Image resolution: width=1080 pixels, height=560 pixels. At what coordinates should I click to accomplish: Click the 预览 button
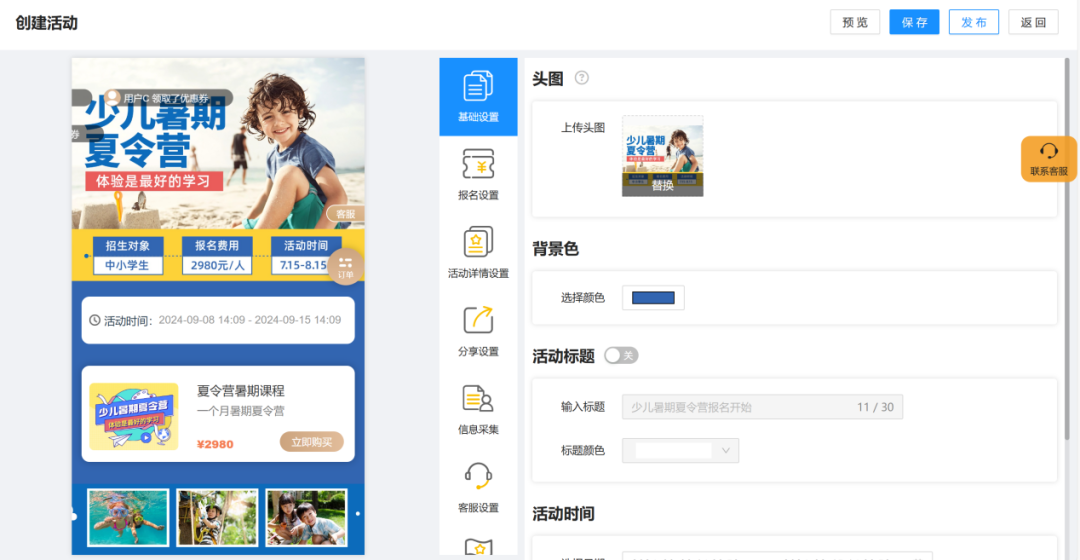tap(855, 22)
